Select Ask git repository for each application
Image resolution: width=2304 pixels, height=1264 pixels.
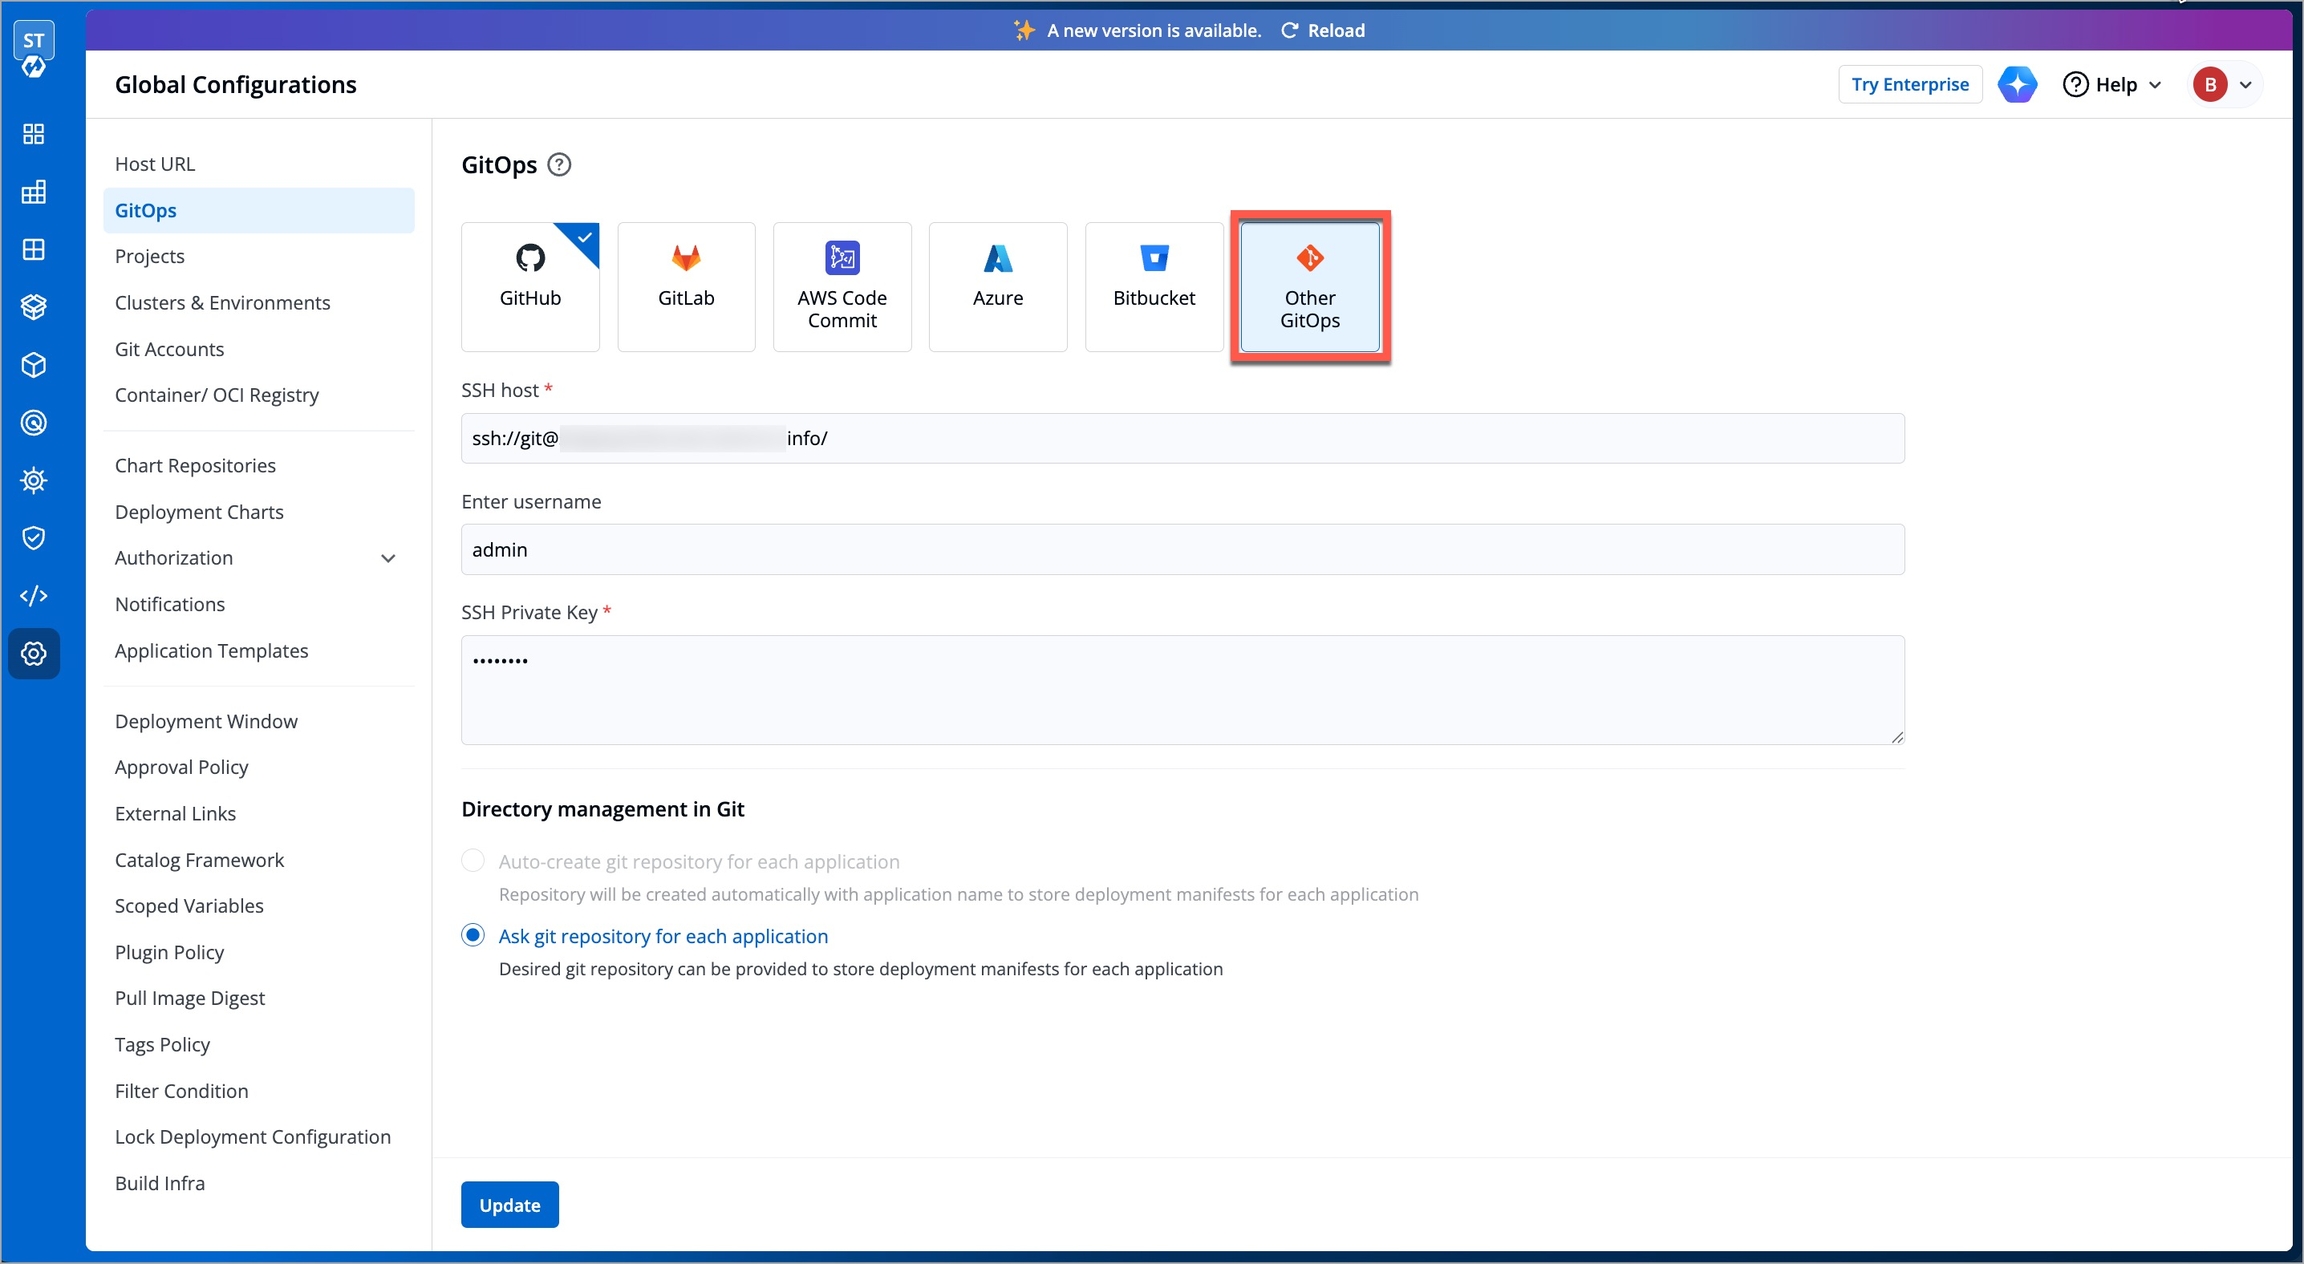473,936
